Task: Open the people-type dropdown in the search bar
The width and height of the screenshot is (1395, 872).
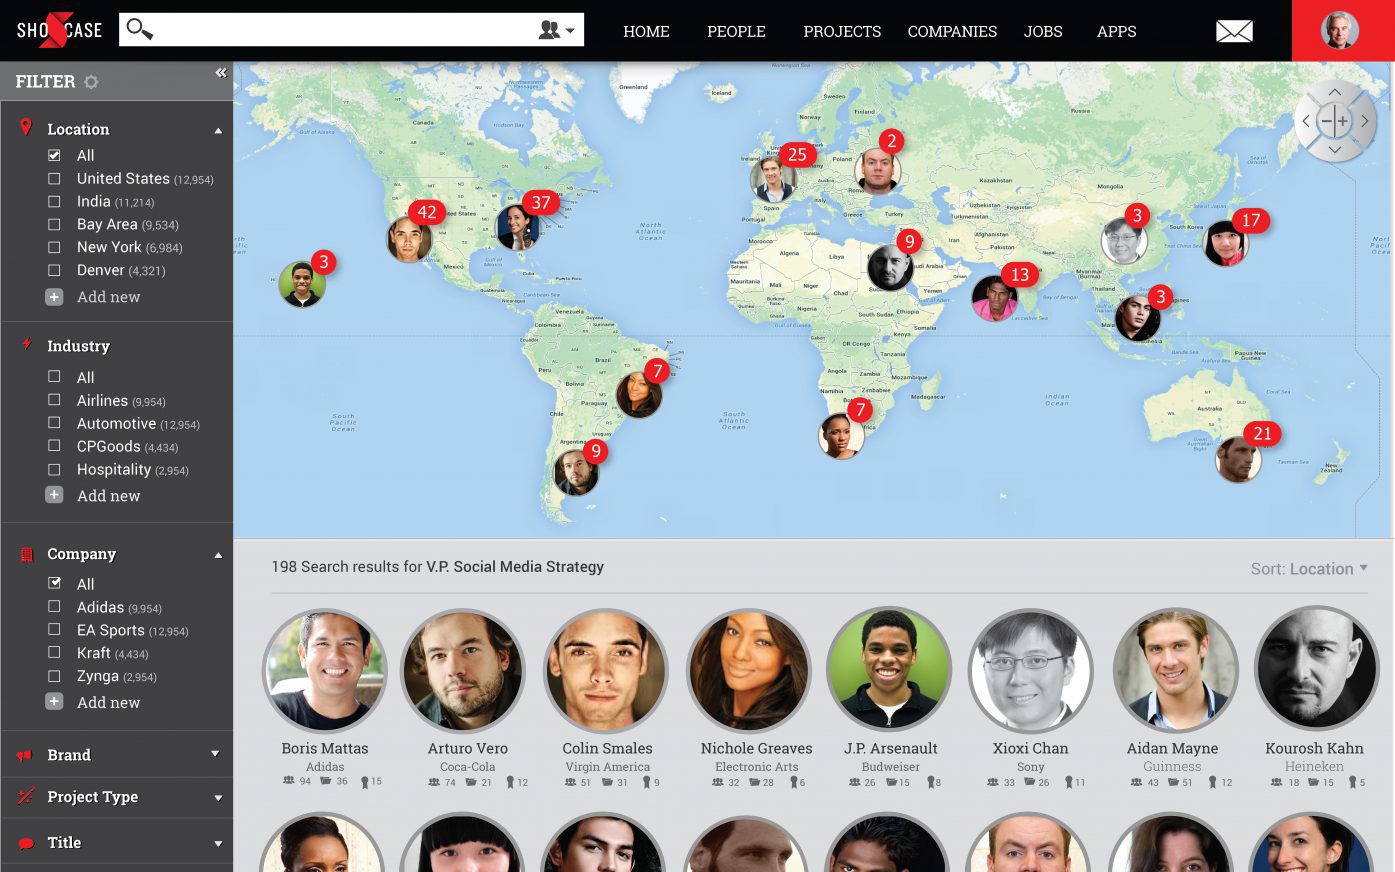Action: [557, 30]
